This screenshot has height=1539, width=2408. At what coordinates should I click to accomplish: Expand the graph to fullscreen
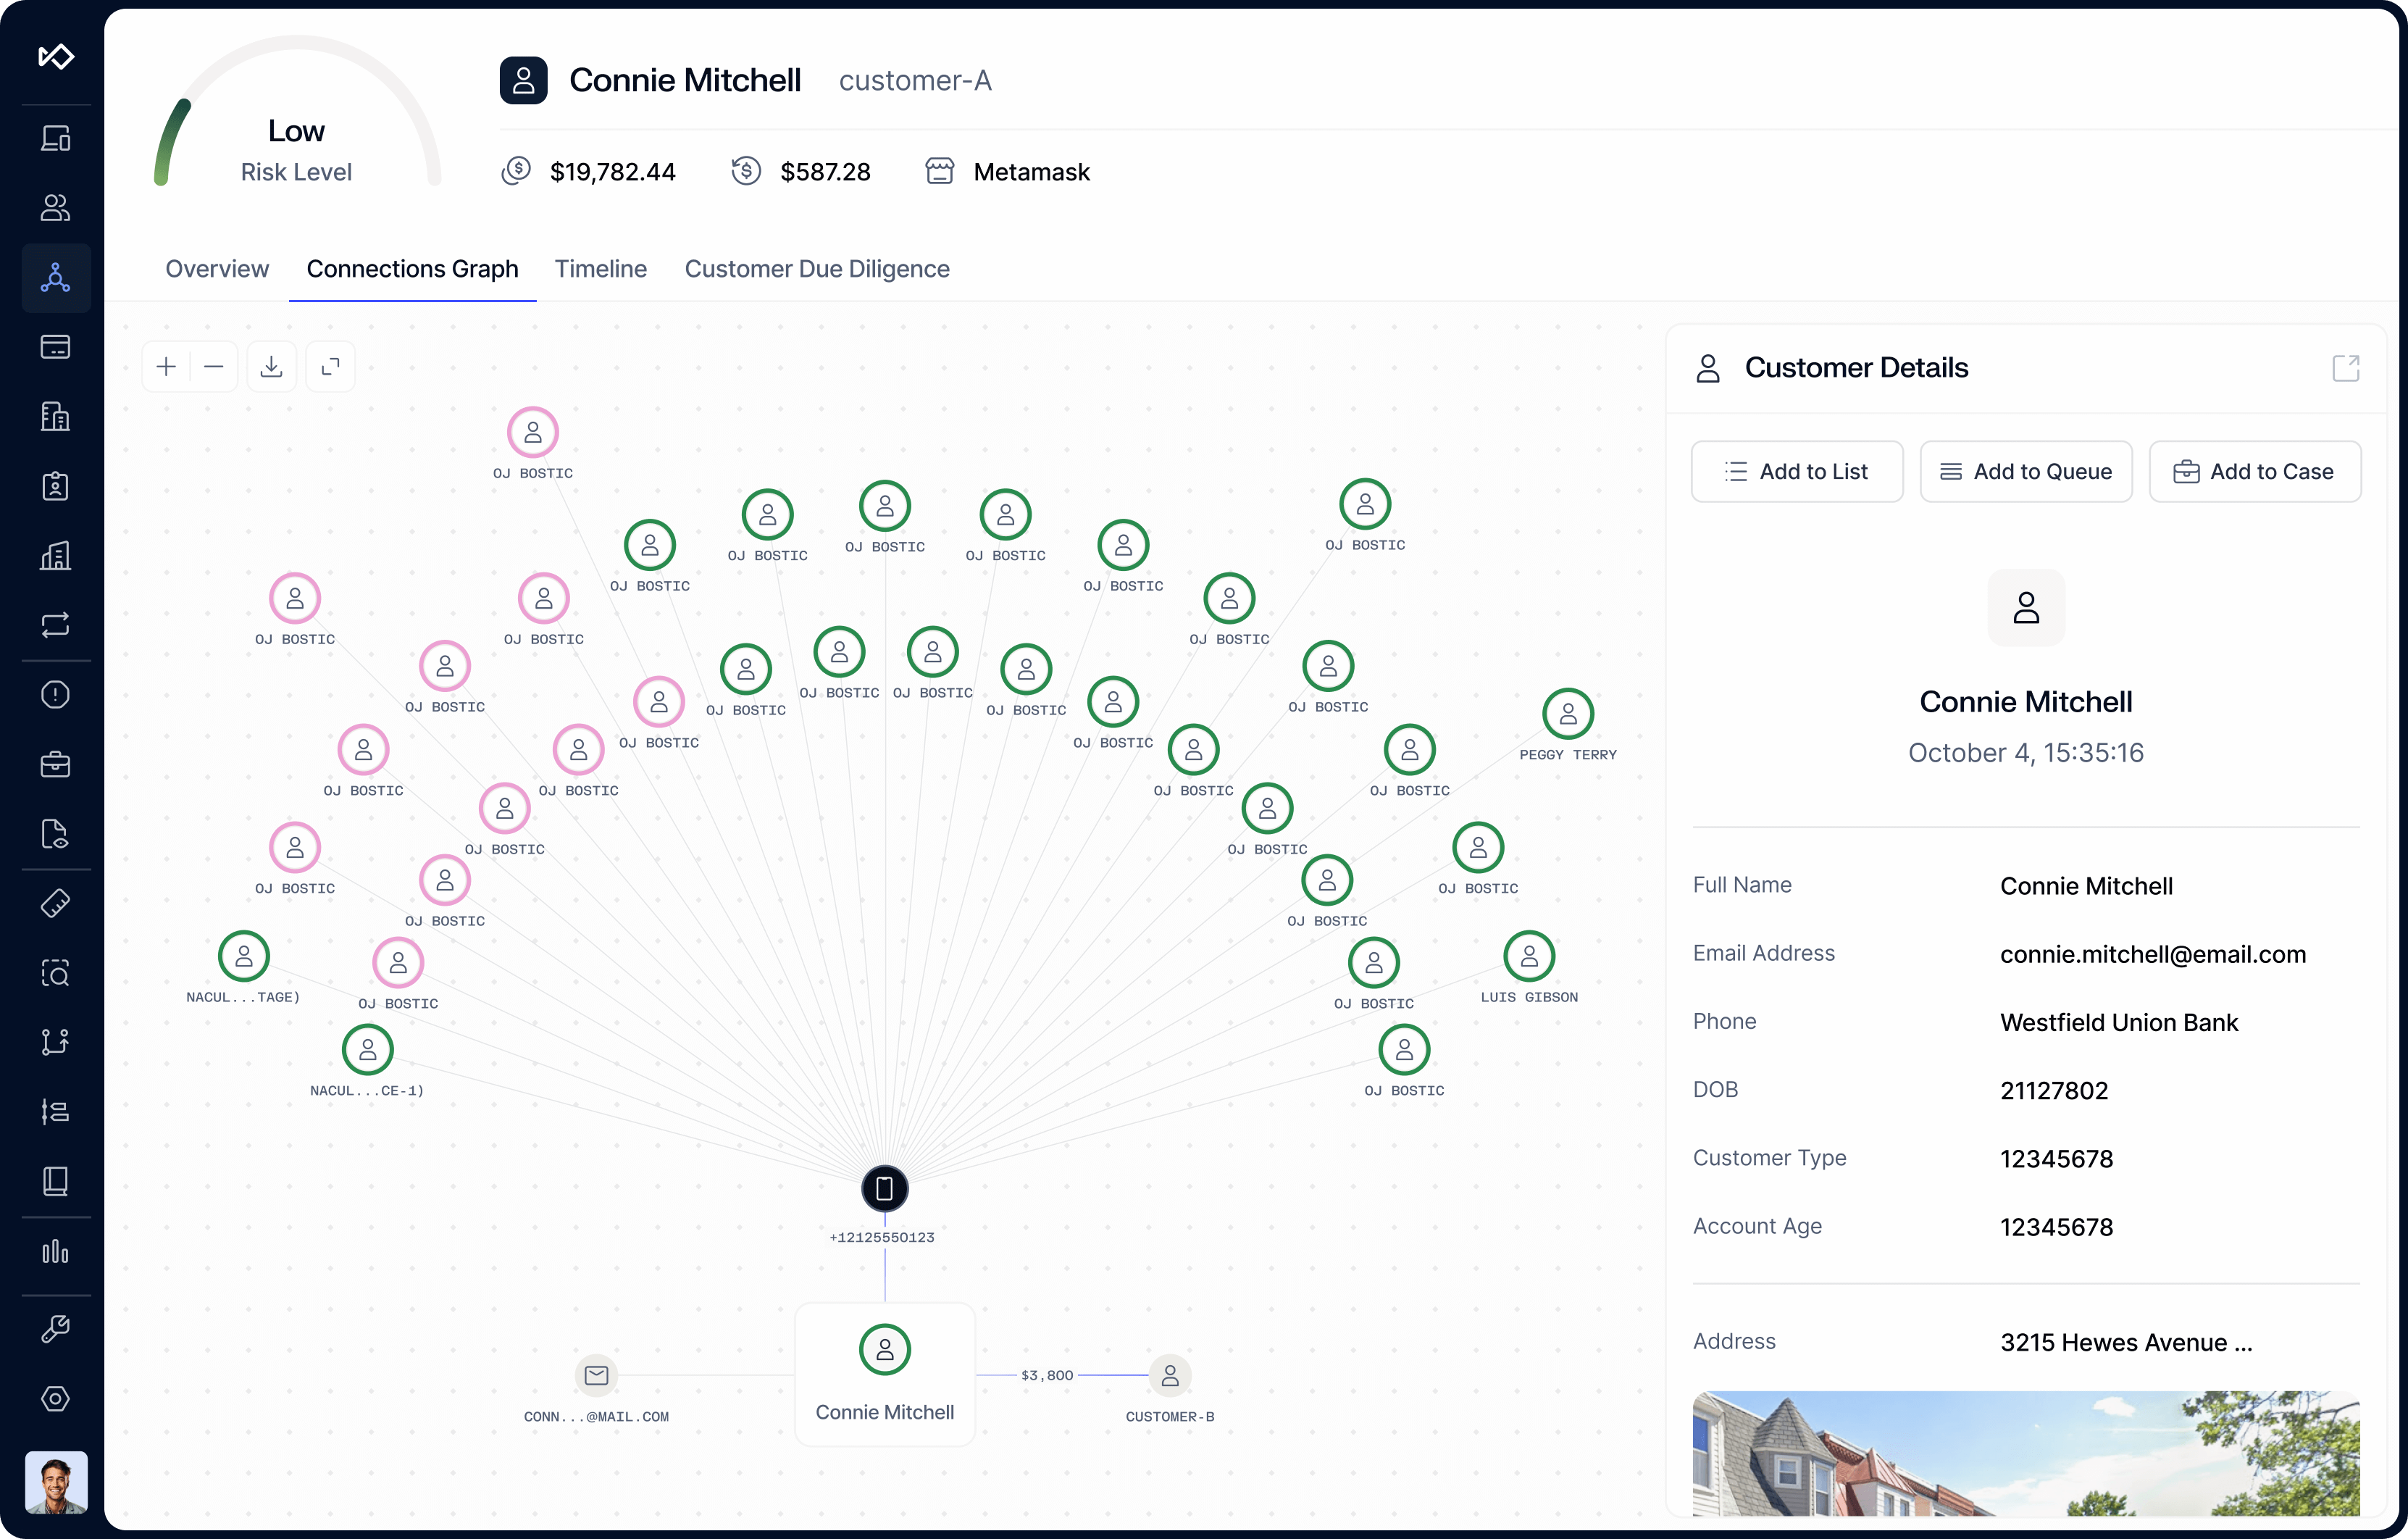click(x=330, y=367)
